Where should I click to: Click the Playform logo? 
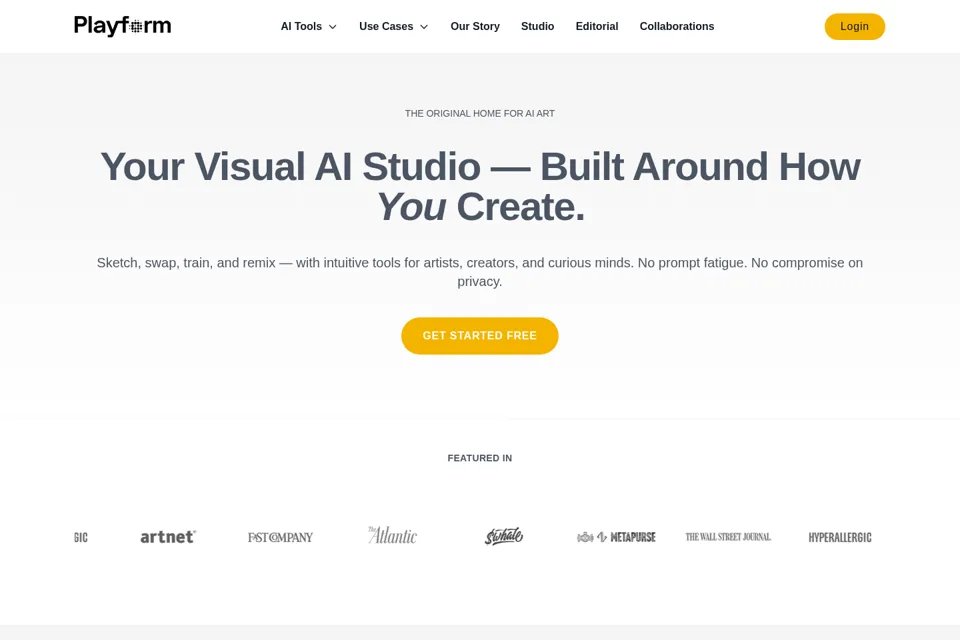pos(122,26)
